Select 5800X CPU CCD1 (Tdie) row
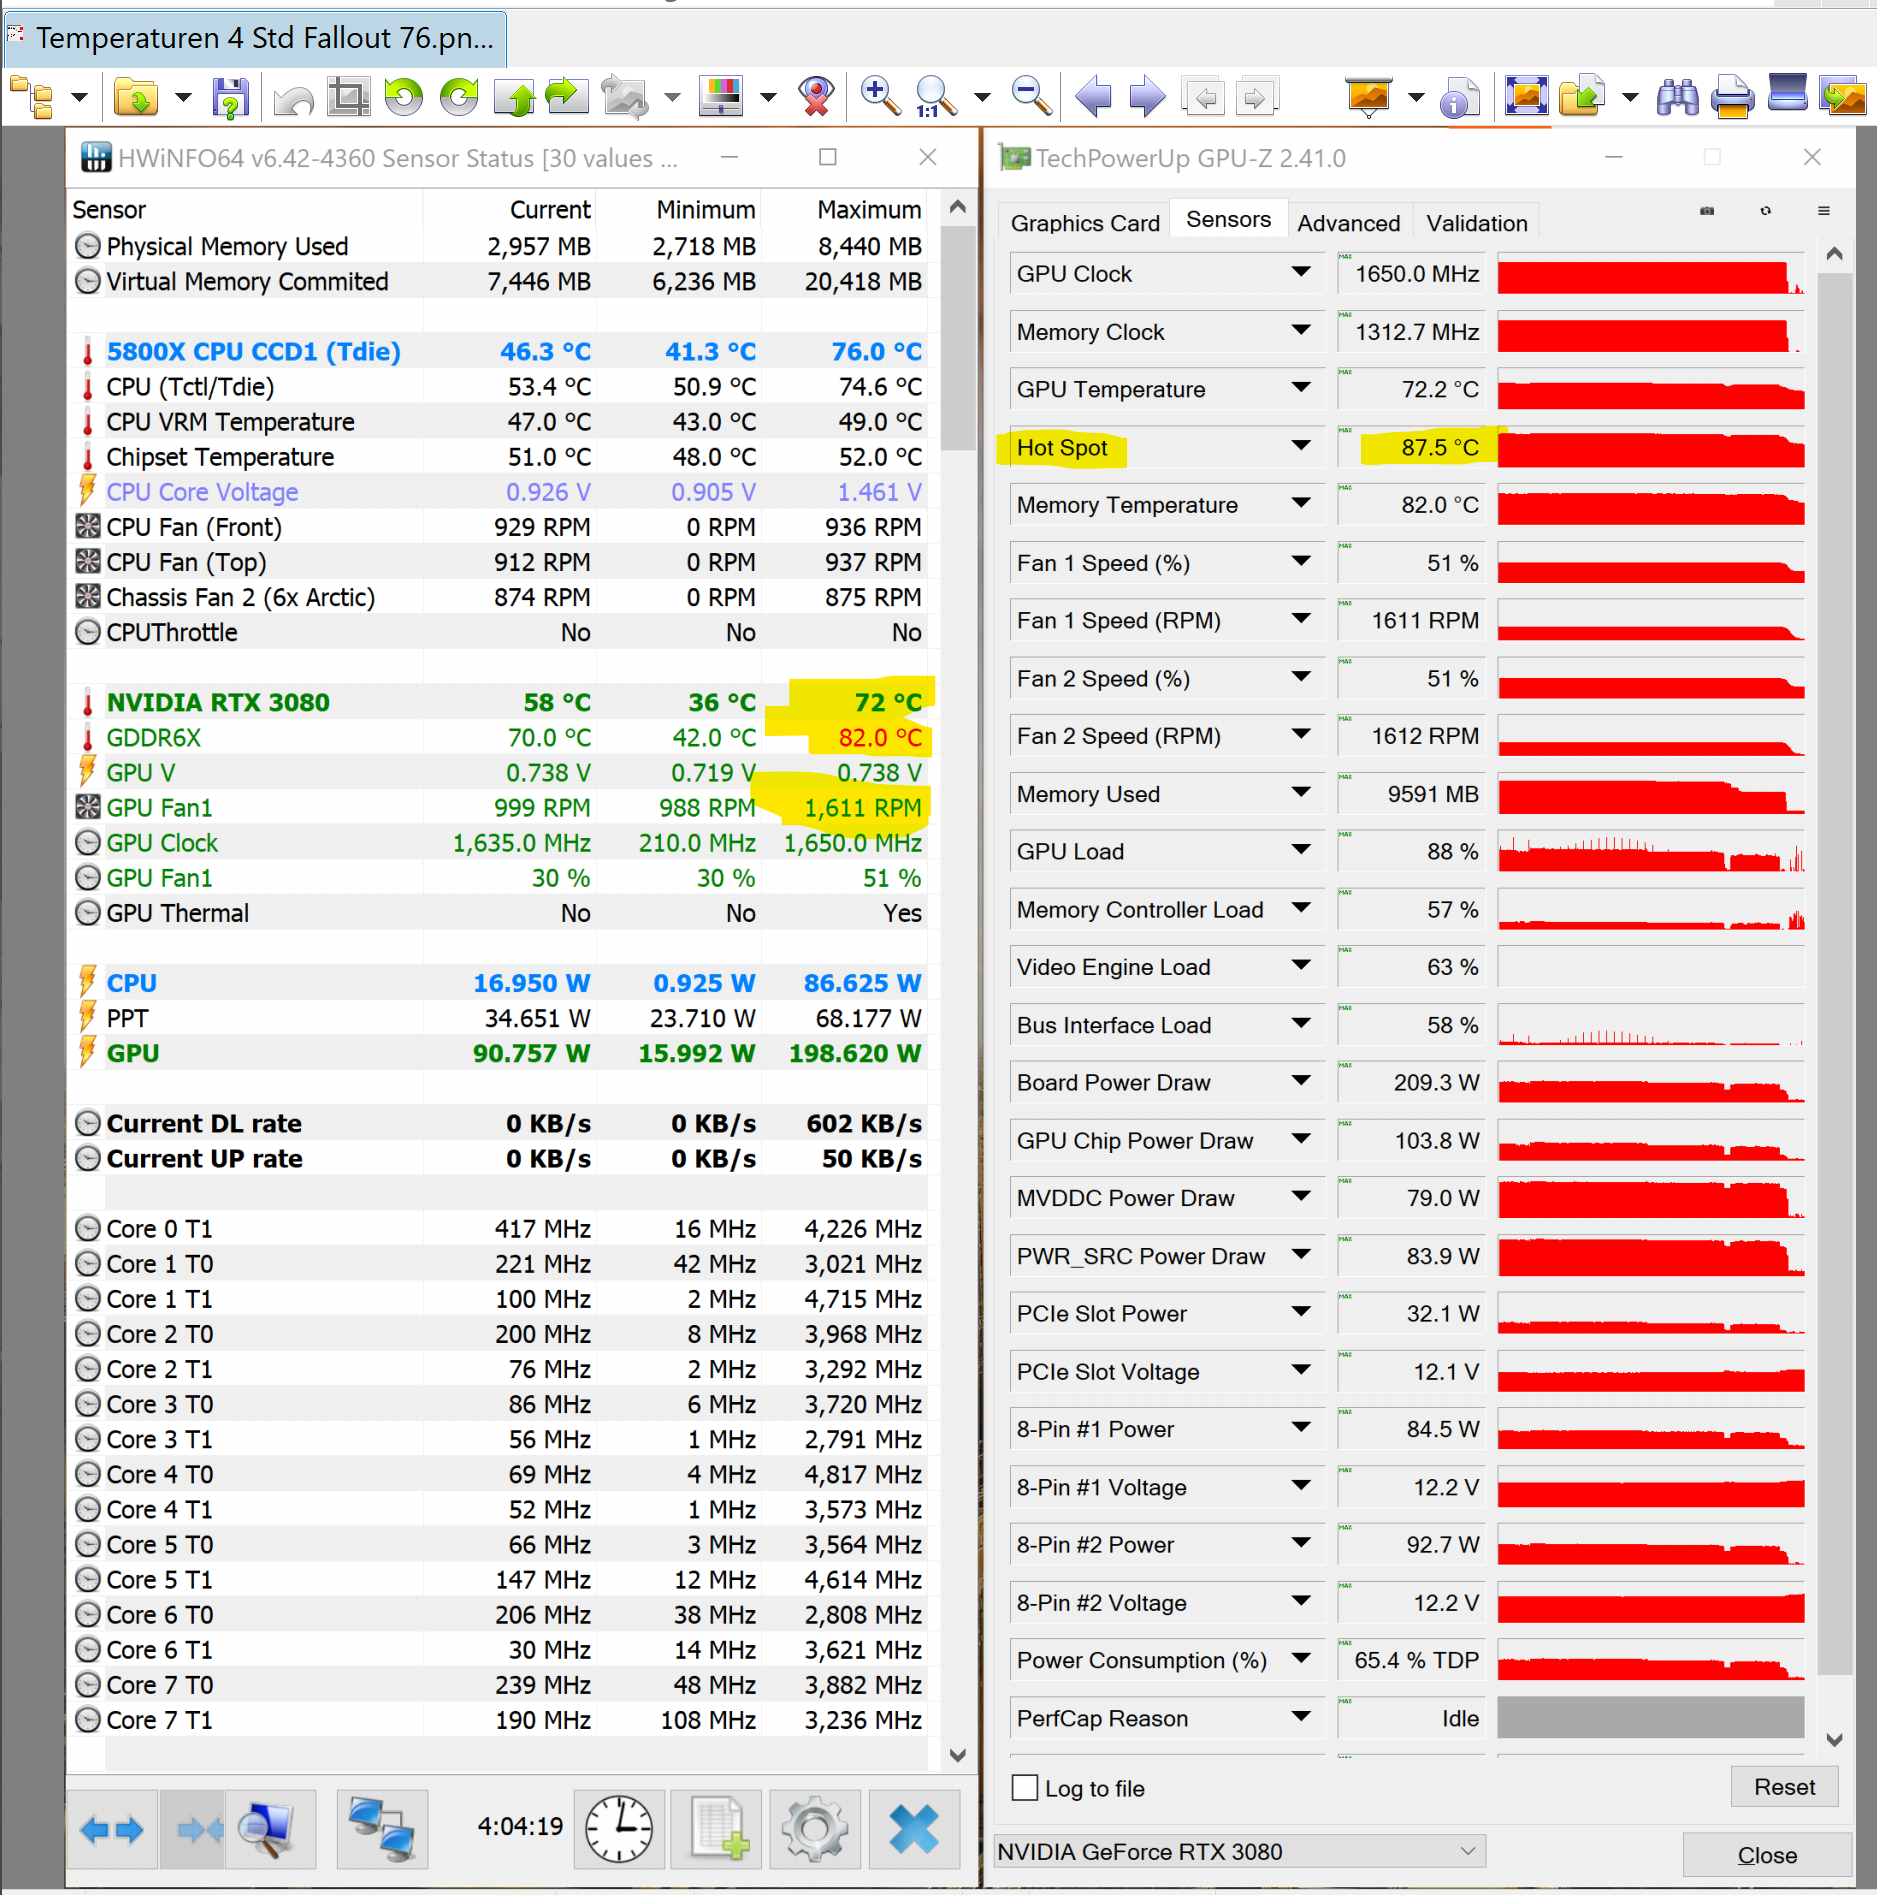 pyautogui.click(x=498, y=351)
